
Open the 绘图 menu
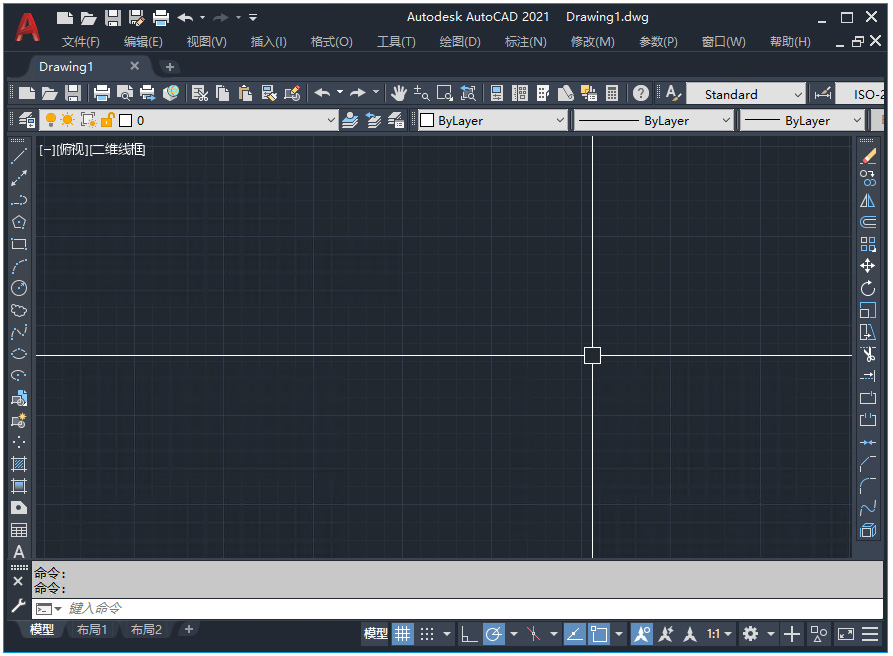(x=459, y=41)
